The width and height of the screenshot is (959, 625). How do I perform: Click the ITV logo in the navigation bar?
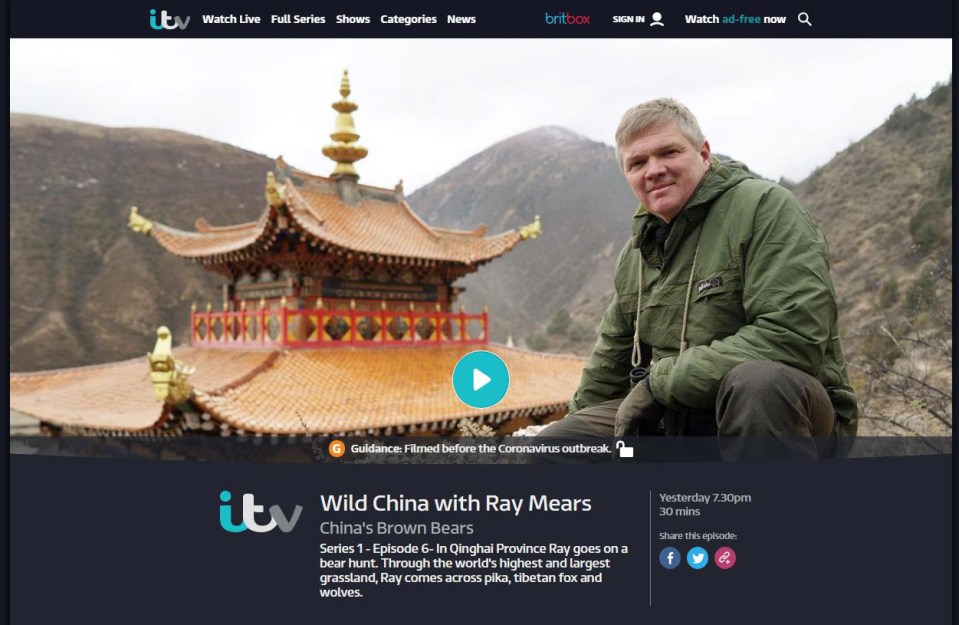point(169,20)
